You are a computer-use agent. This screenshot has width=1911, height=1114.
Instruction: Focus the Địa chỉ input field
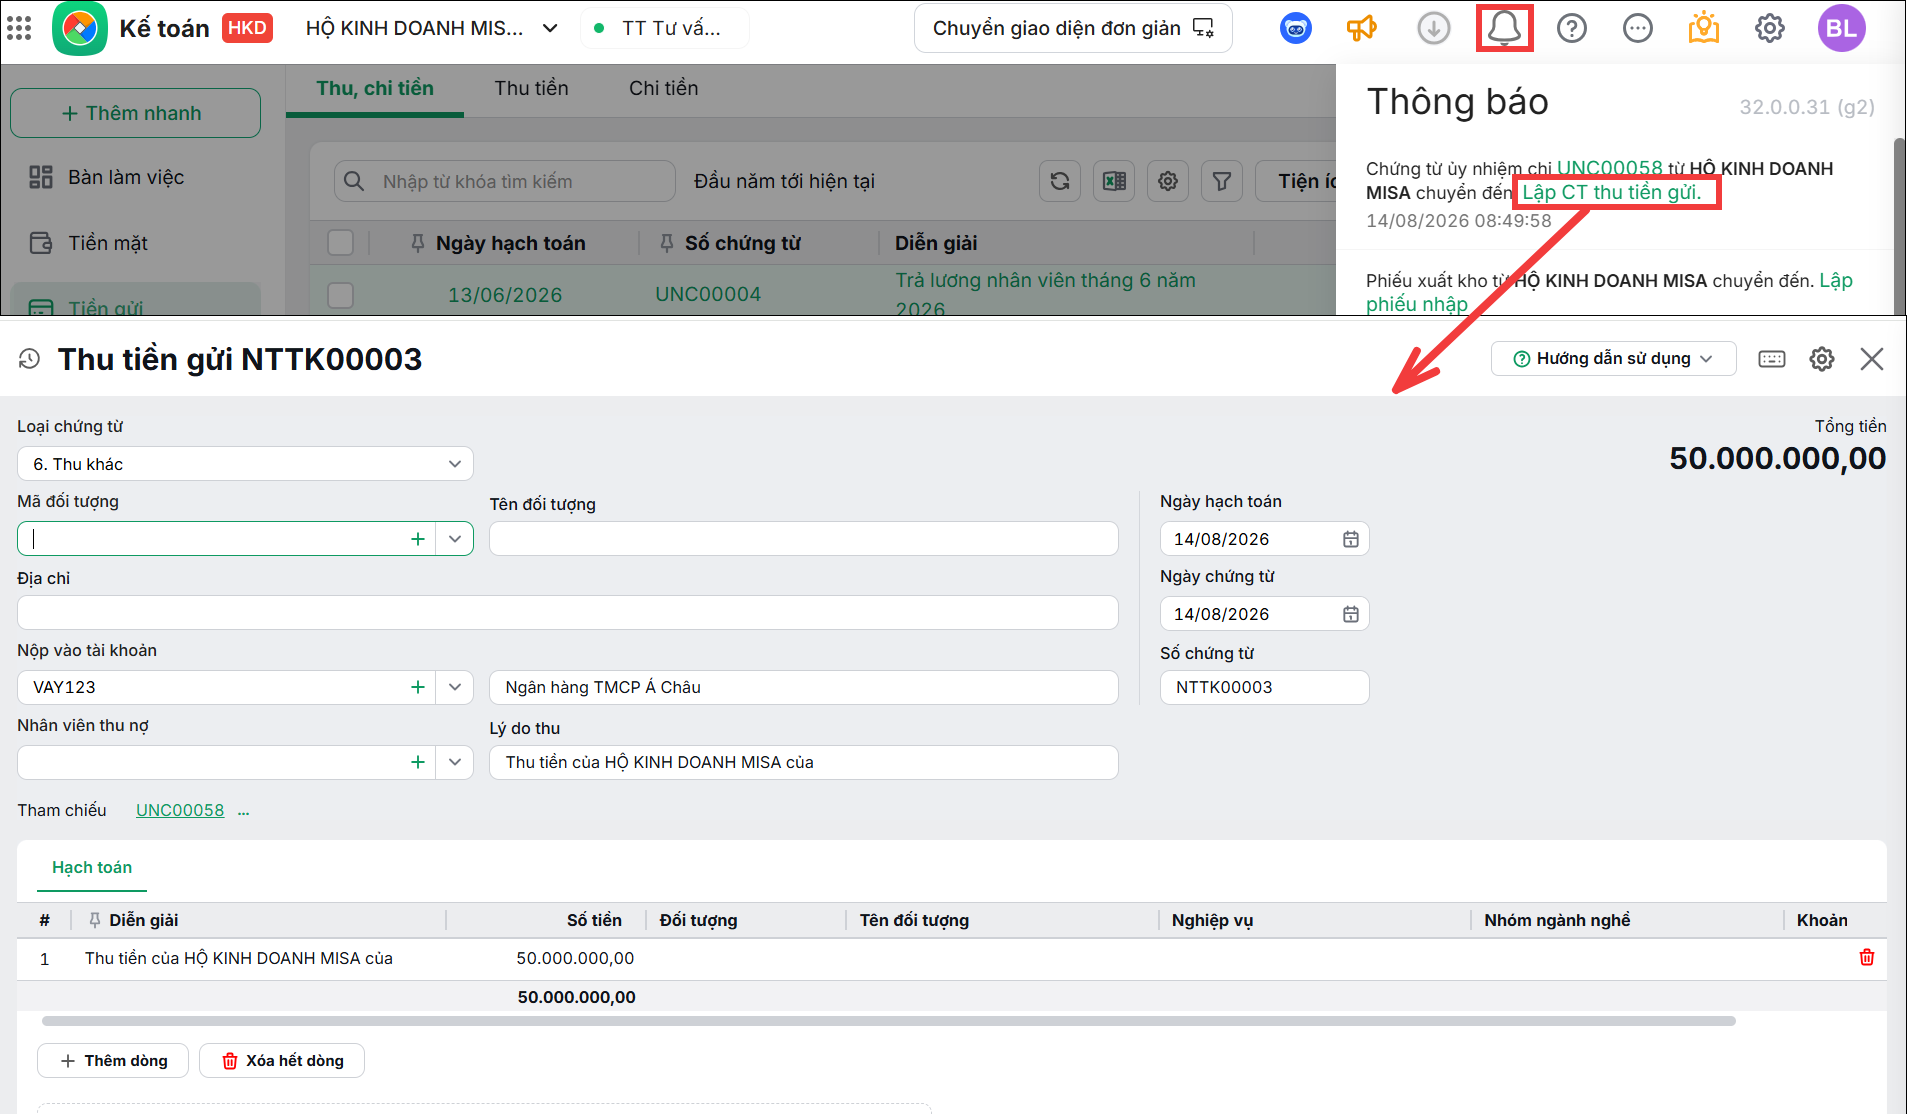(567, 613)
